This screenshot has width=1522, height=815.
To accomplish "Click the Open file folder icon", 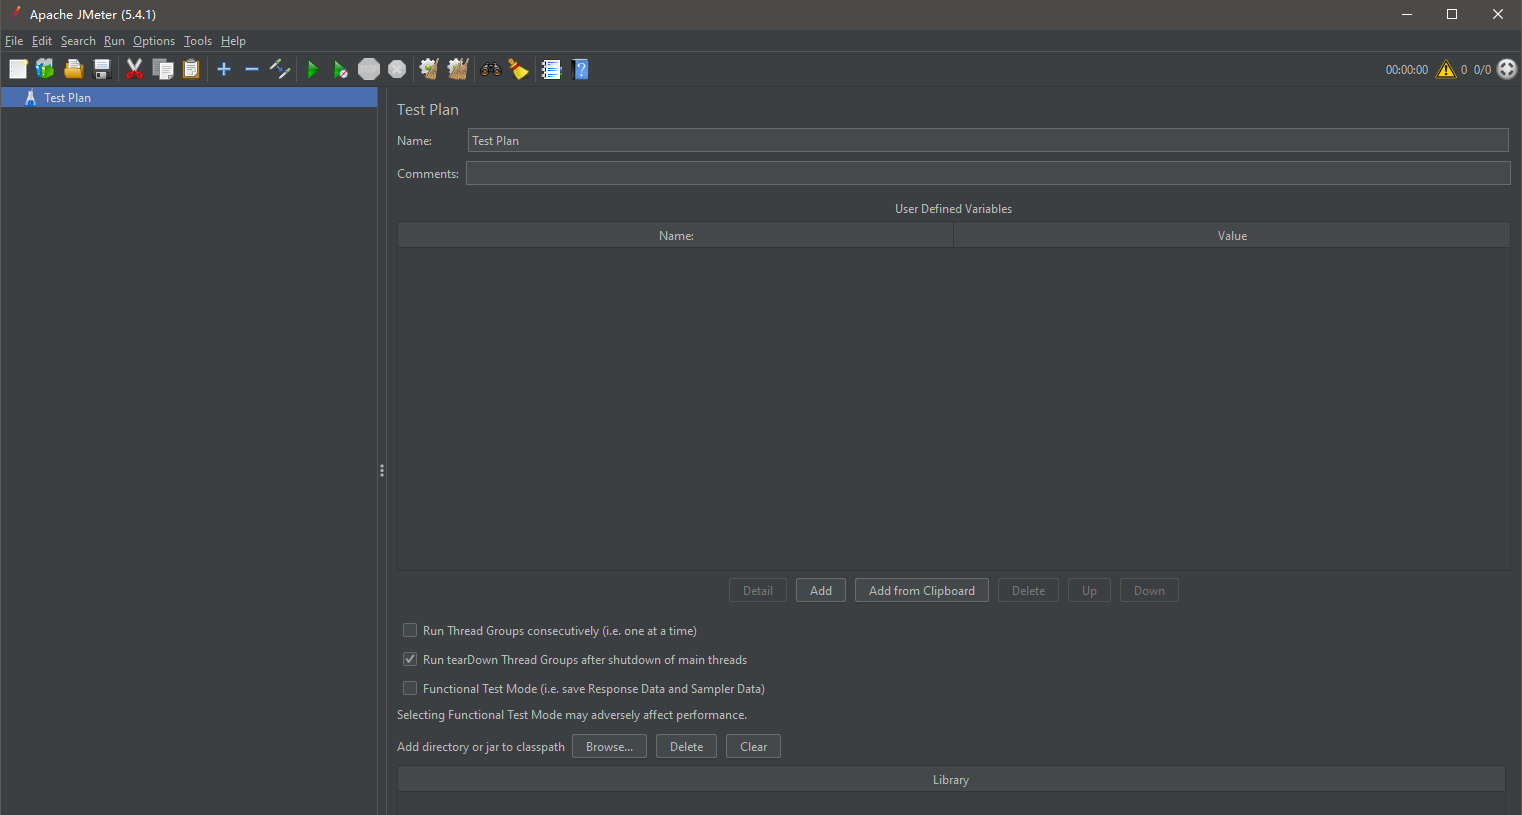I will click(x=73, y=69).
